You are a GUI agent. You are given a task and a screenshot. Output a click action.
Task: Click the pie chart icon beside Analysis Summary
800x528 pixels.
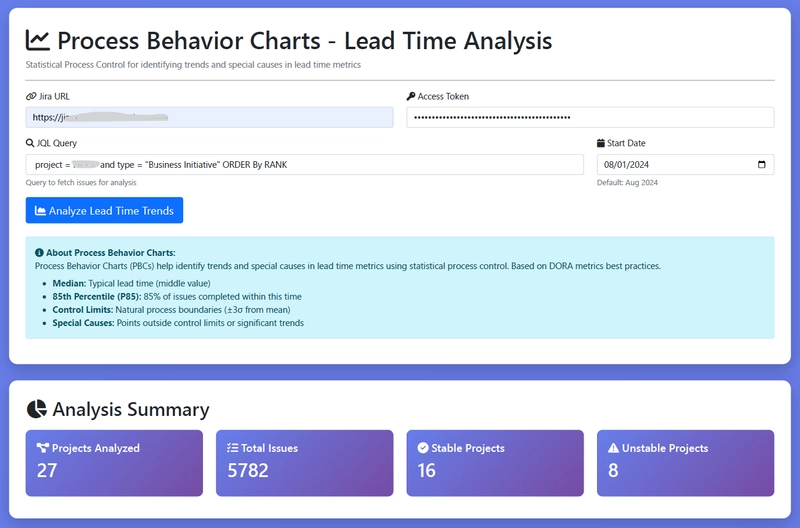pos(37,409)
